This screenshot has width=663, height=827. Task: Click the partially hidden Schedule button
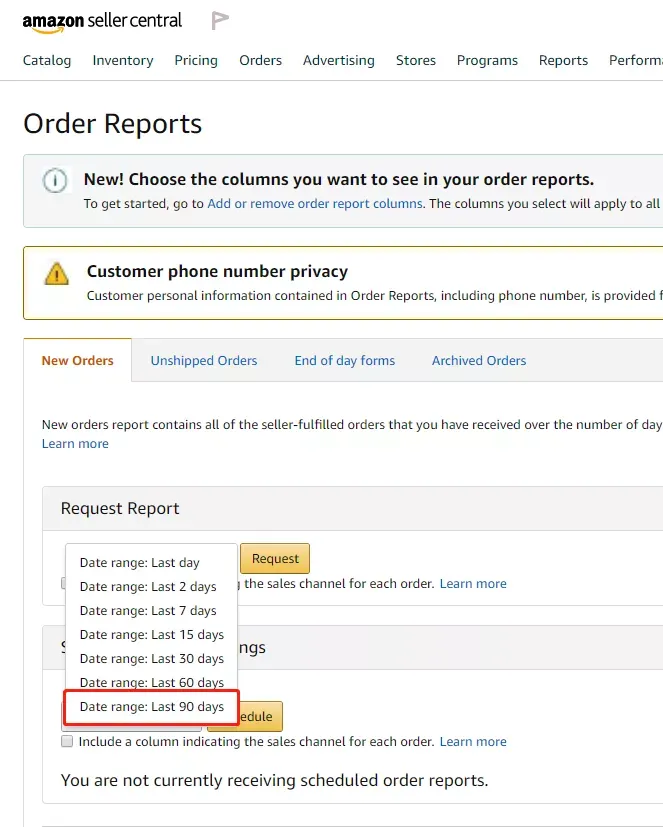pos(261,716)
